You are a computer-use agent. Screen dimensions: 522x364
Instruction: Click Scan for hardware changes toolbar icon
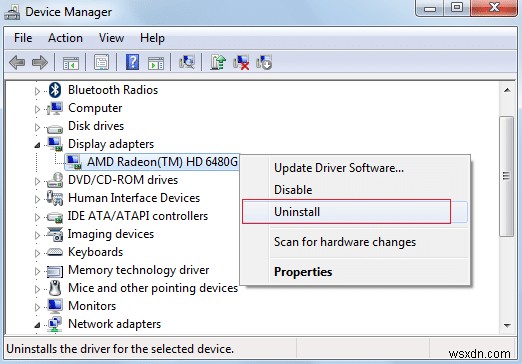187,62
